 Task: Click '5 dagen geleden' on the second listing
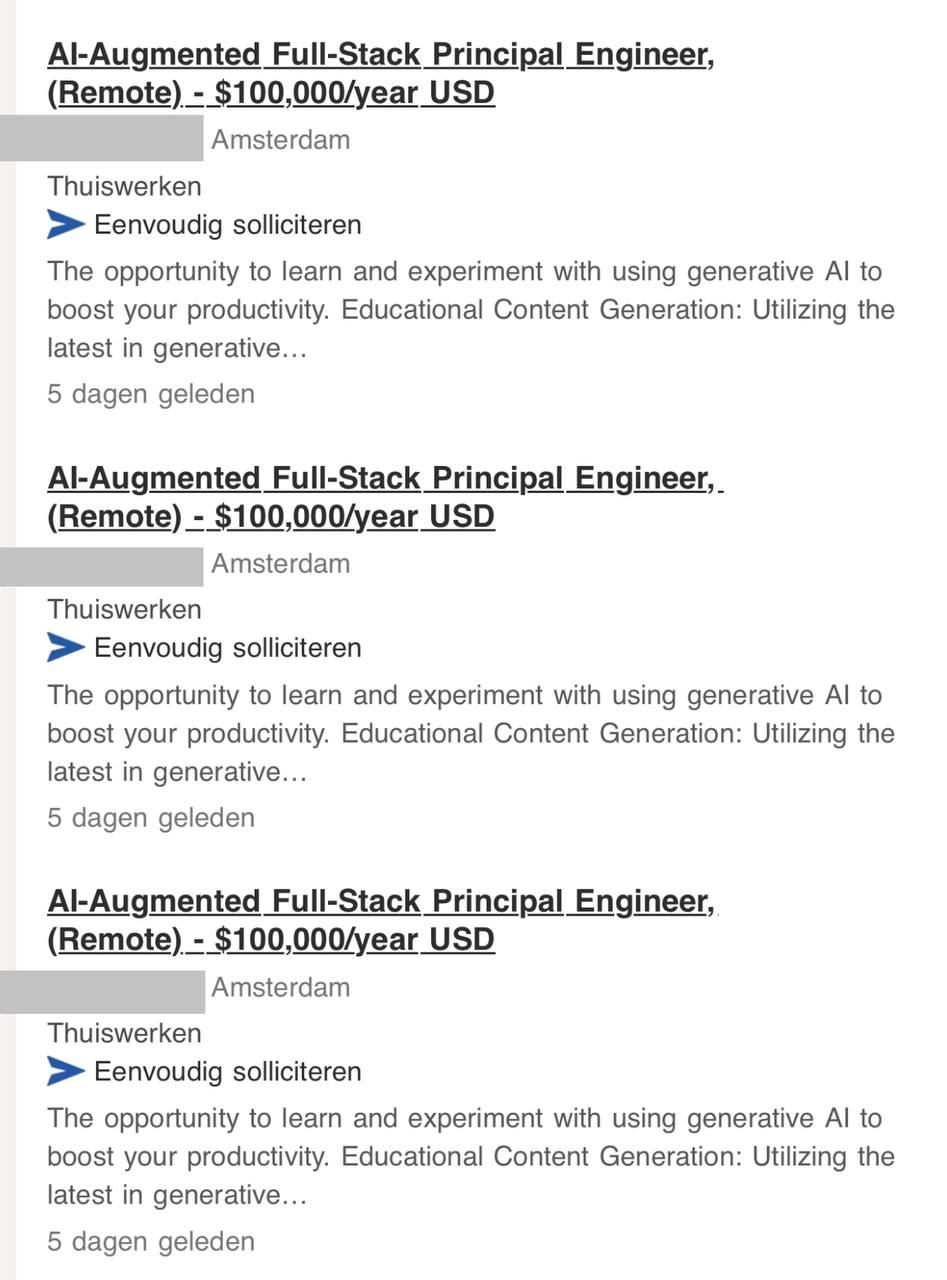pos(151,818)
